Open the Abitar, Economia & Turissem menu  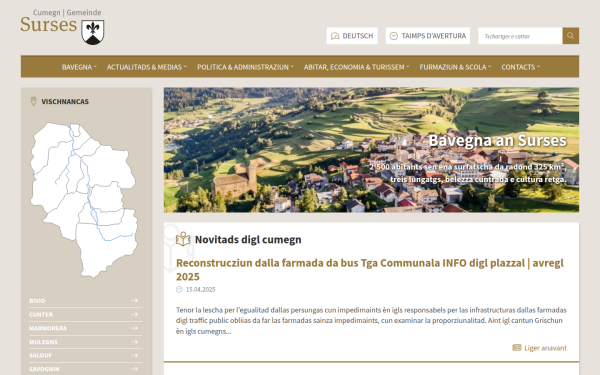click(354, 67)
